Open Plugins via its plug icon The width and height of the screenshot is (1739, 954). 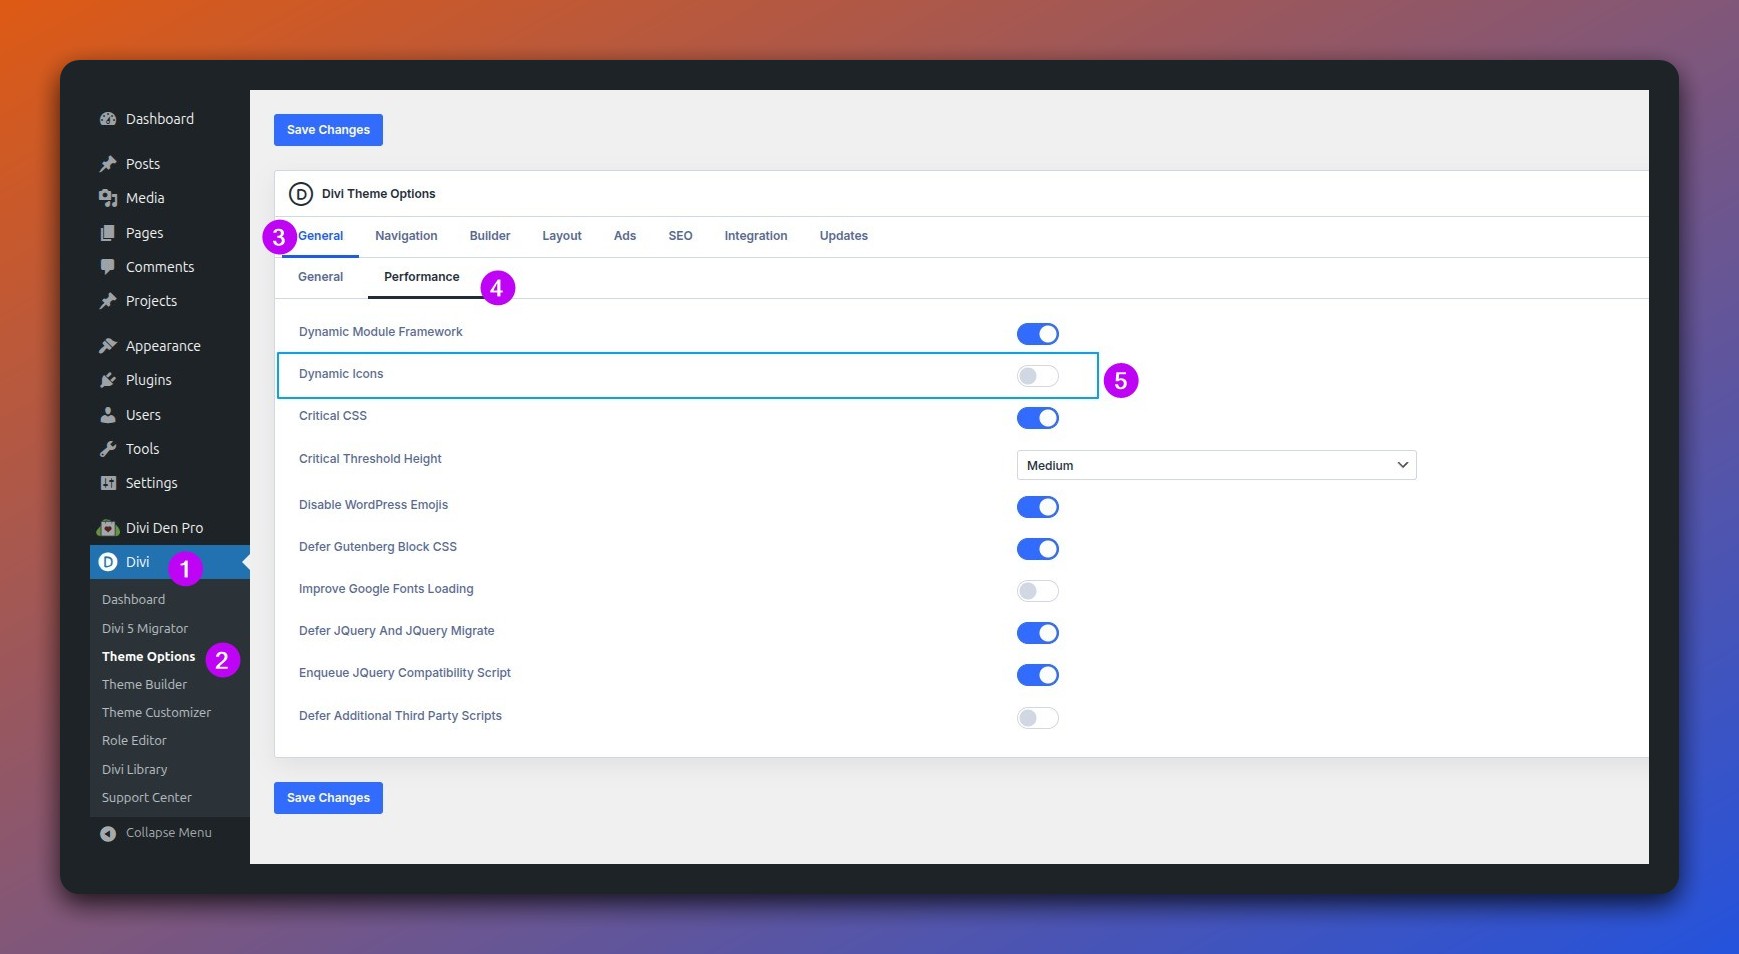[108, 380]
